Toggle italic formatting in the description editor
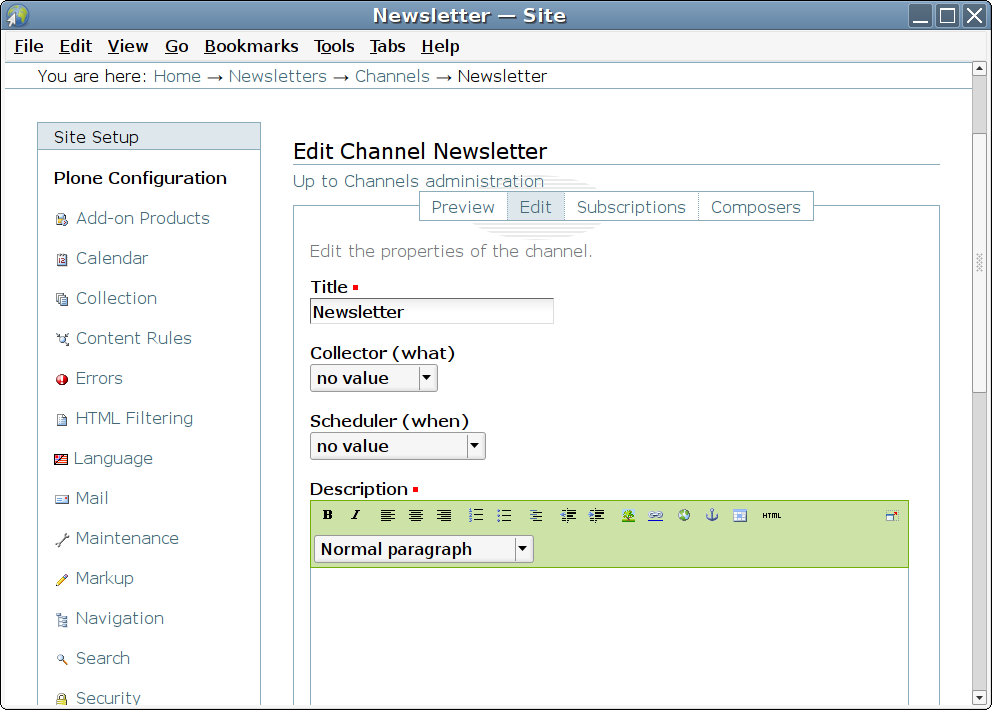 tap(355, 515)
